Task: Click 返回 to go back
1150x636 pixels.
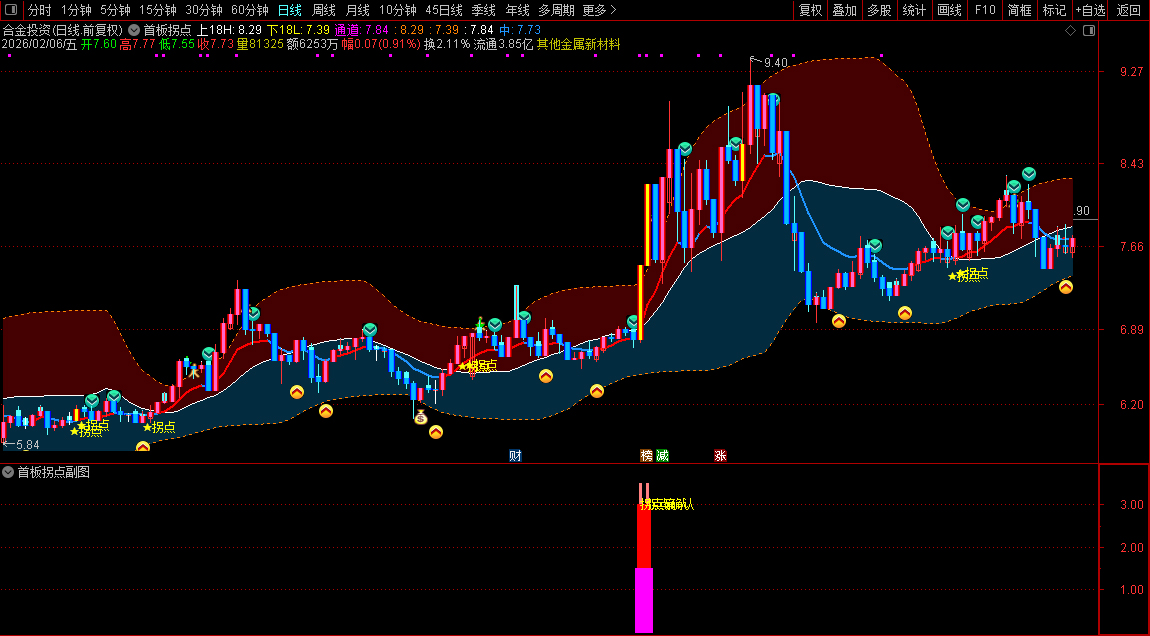Action: 1129,10
